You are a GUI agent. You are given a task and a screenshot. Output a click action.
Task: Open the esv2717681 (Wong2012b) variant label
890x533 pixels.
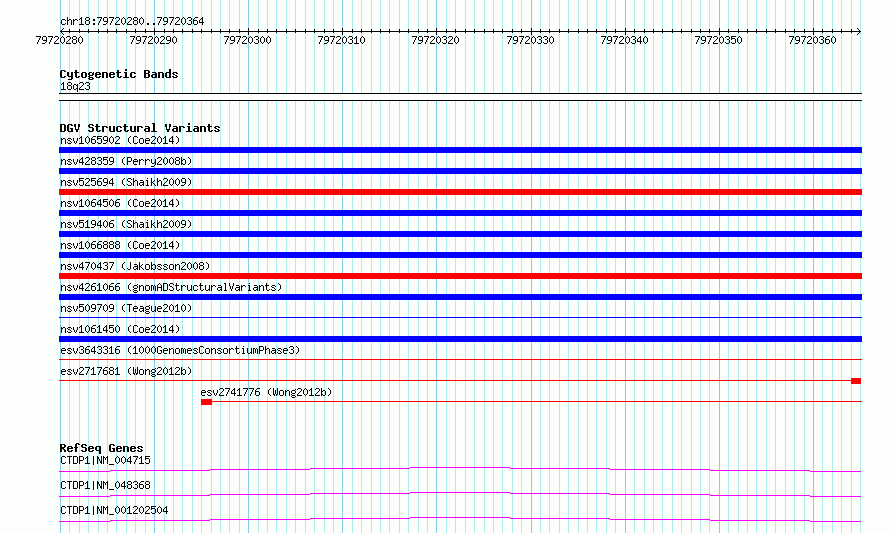pyautogui.click(x=126, y=371)
